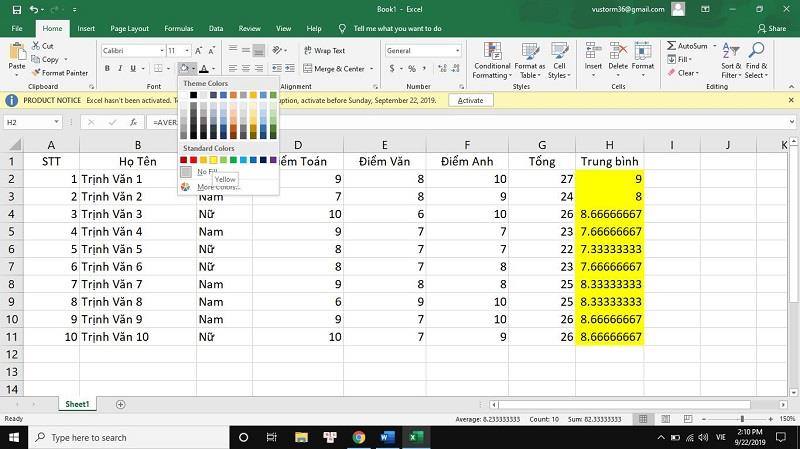Toggle Italic formatting
800x449 pixels.
click(x=119, y=69)
